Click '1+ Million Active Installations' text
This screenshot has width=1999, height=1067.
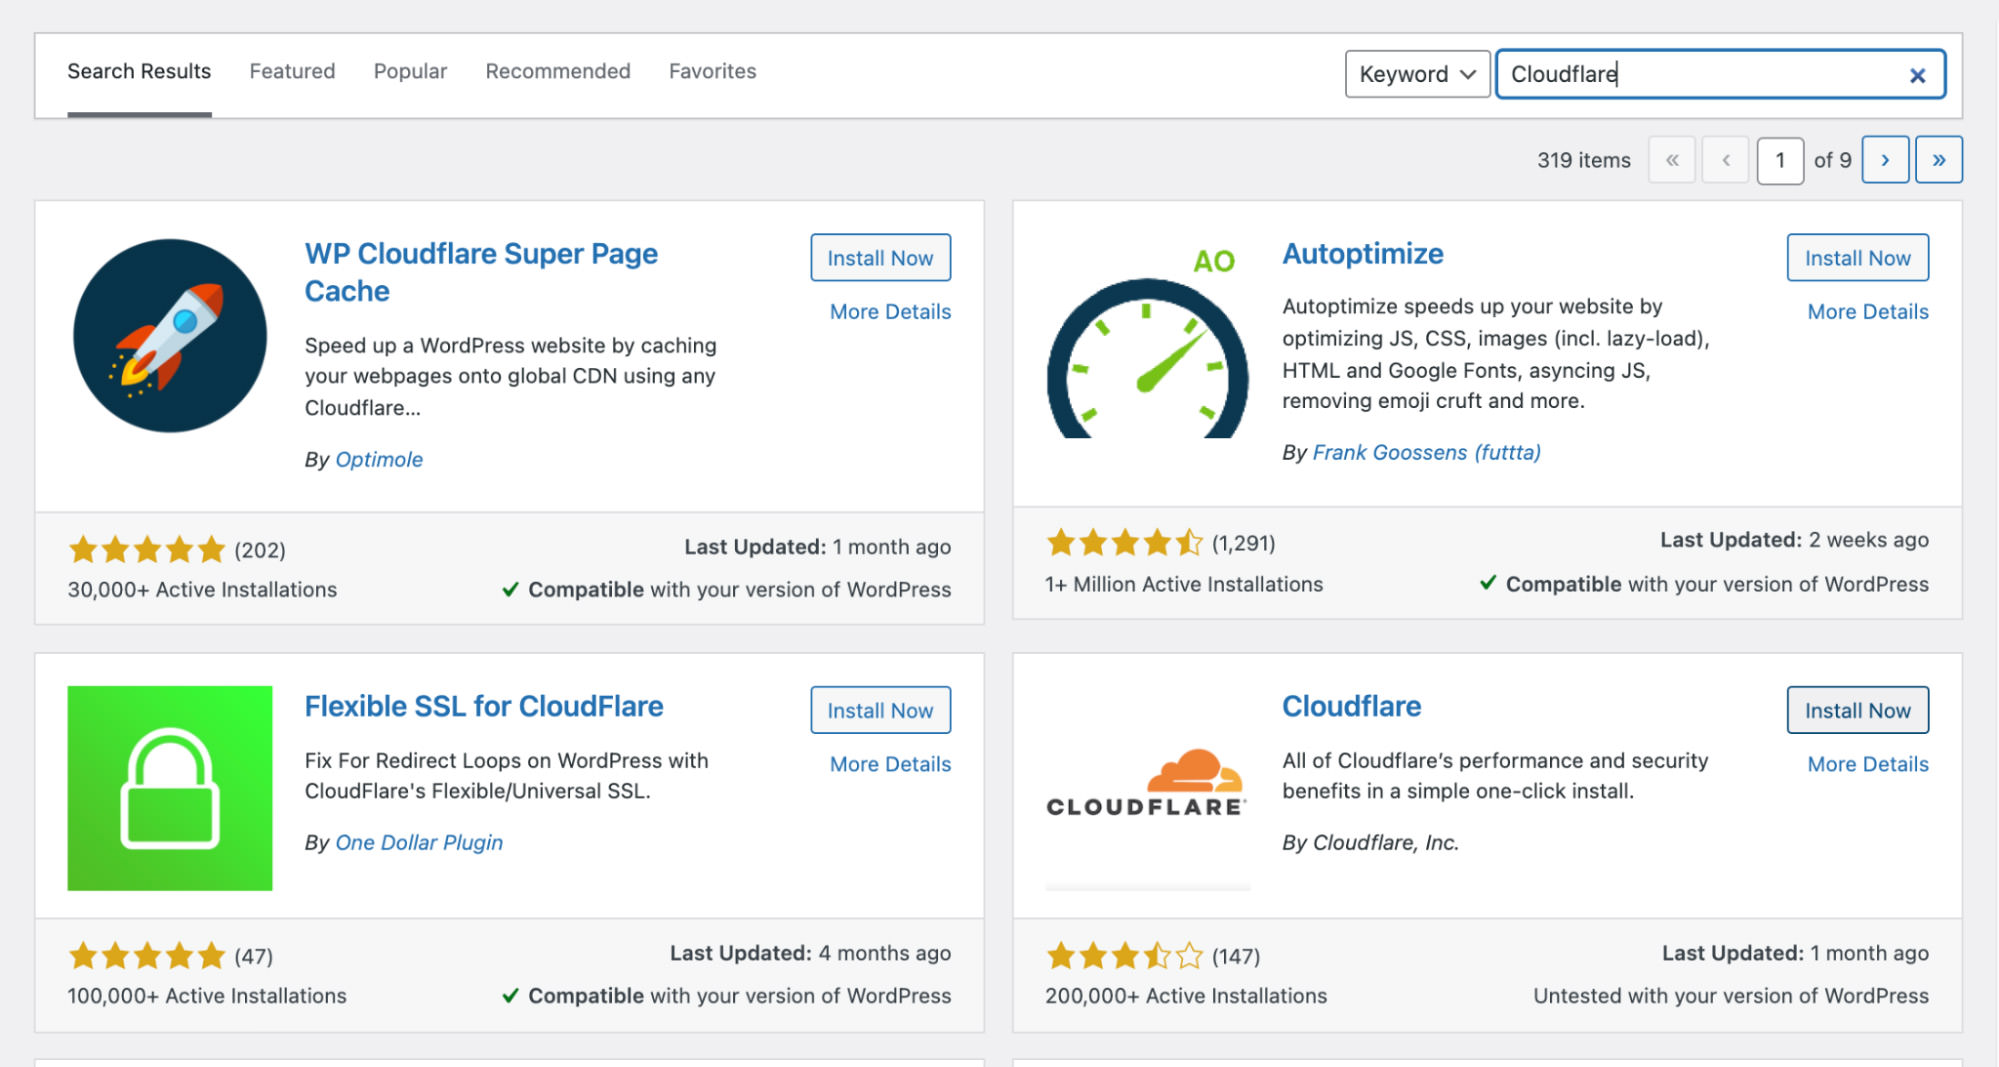(x=1184, y=584)
